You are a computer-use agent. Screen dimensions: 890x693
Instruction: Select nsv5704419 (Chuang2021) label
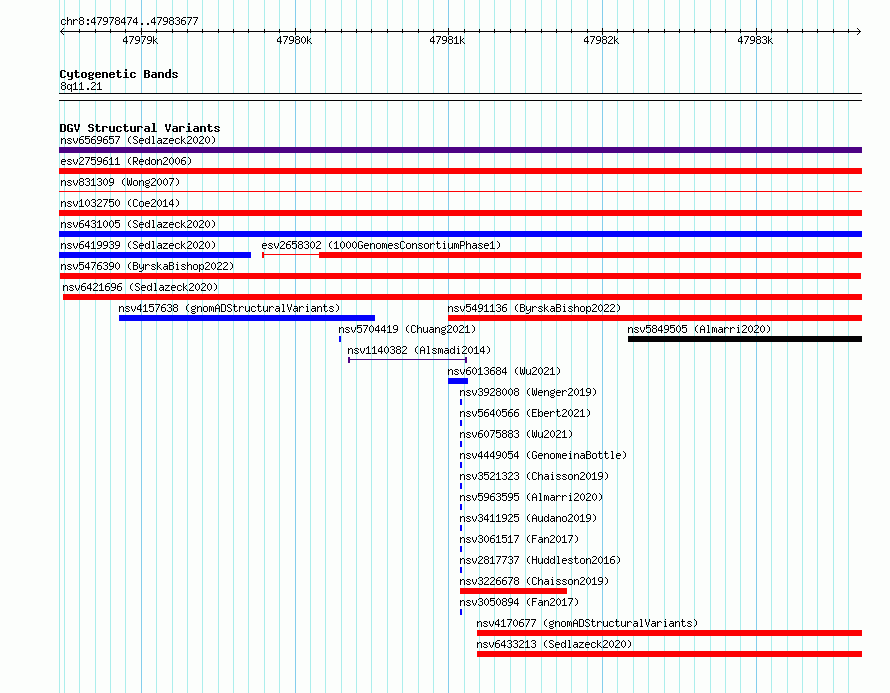click(x=407, y=329)
